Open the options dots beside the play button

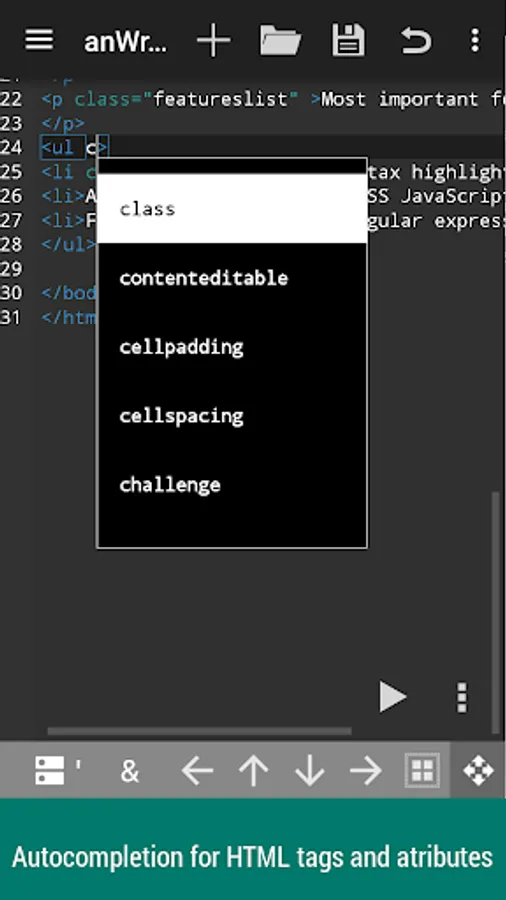(462, 697)
